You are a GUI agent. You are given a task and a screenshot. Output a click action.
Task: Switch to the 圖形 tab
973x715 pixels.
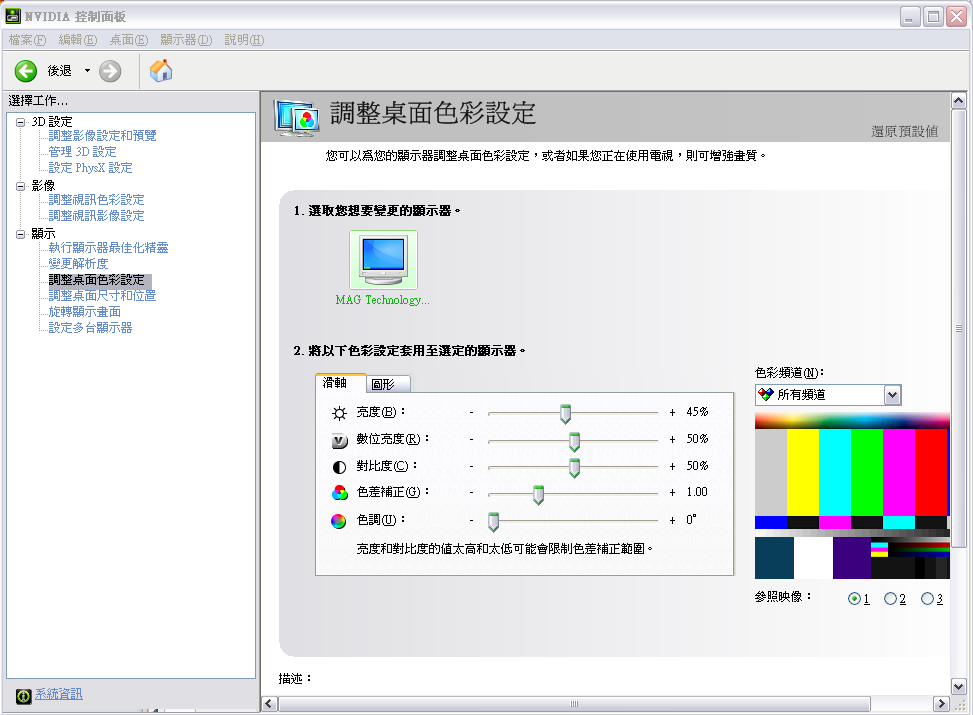click(388, 384)
